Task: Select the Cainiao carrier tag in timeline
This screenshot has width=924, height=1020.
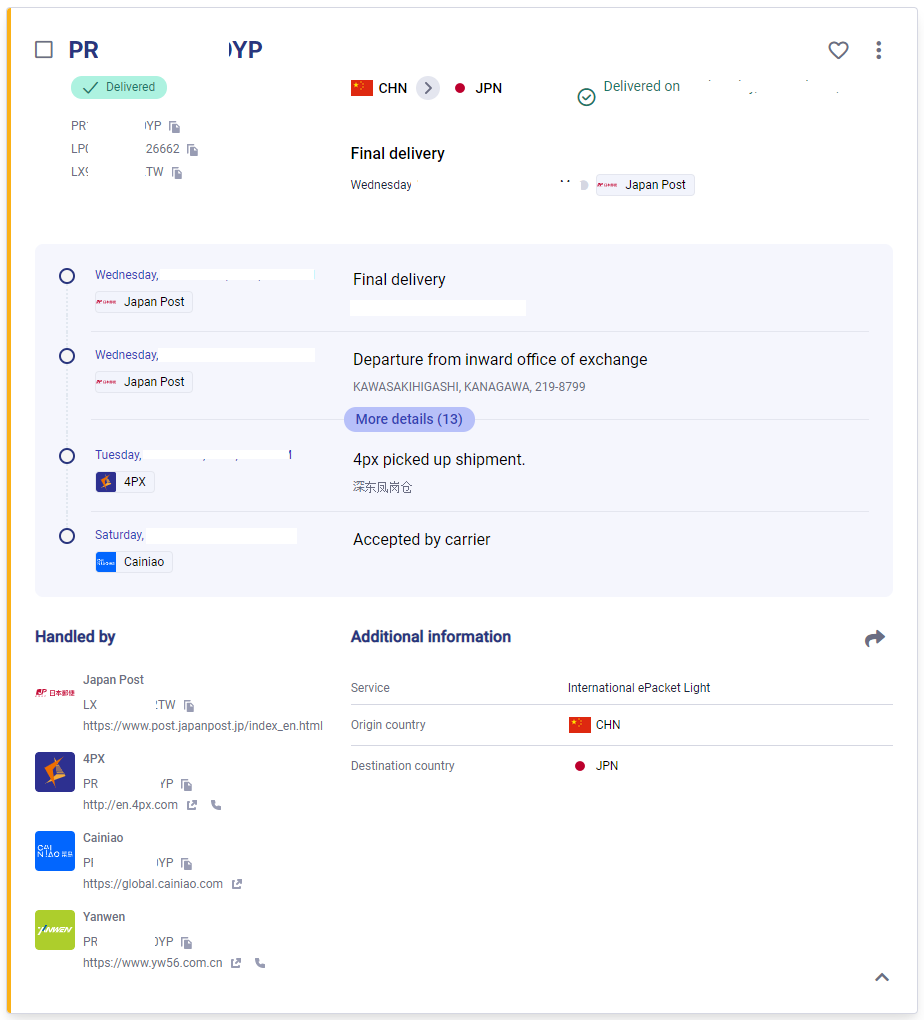Action: point(134,562)
